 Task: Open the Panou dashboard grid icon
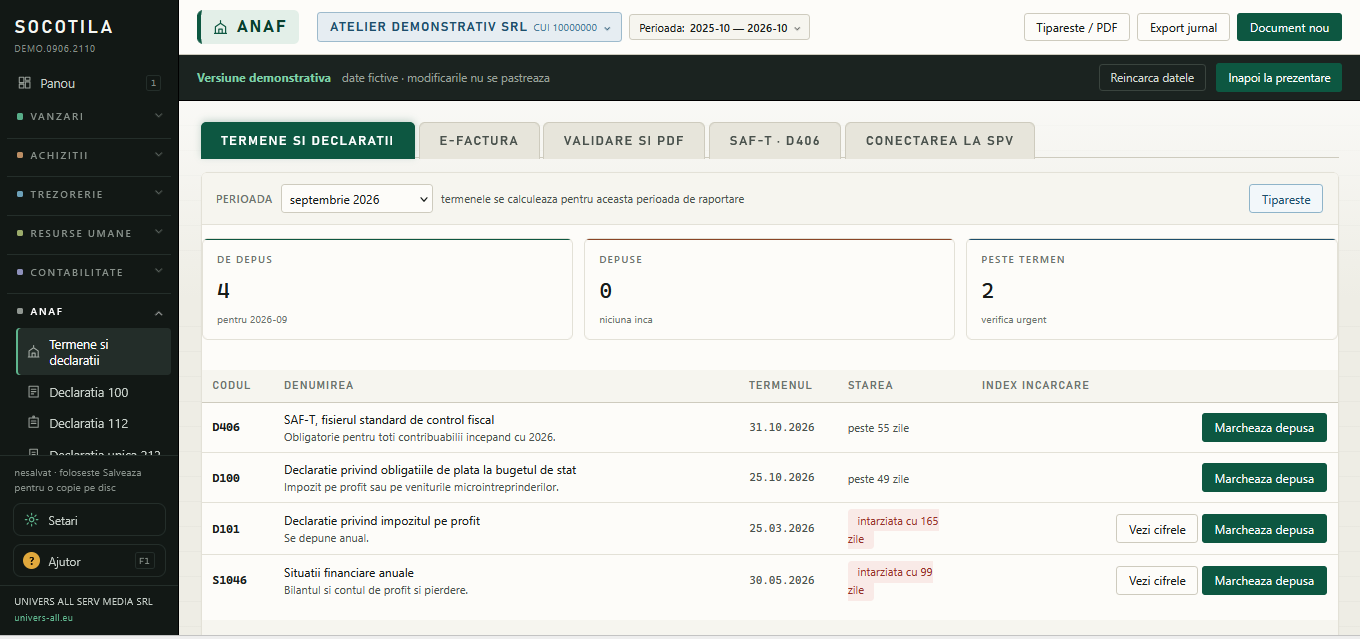(x=24, y=83)
